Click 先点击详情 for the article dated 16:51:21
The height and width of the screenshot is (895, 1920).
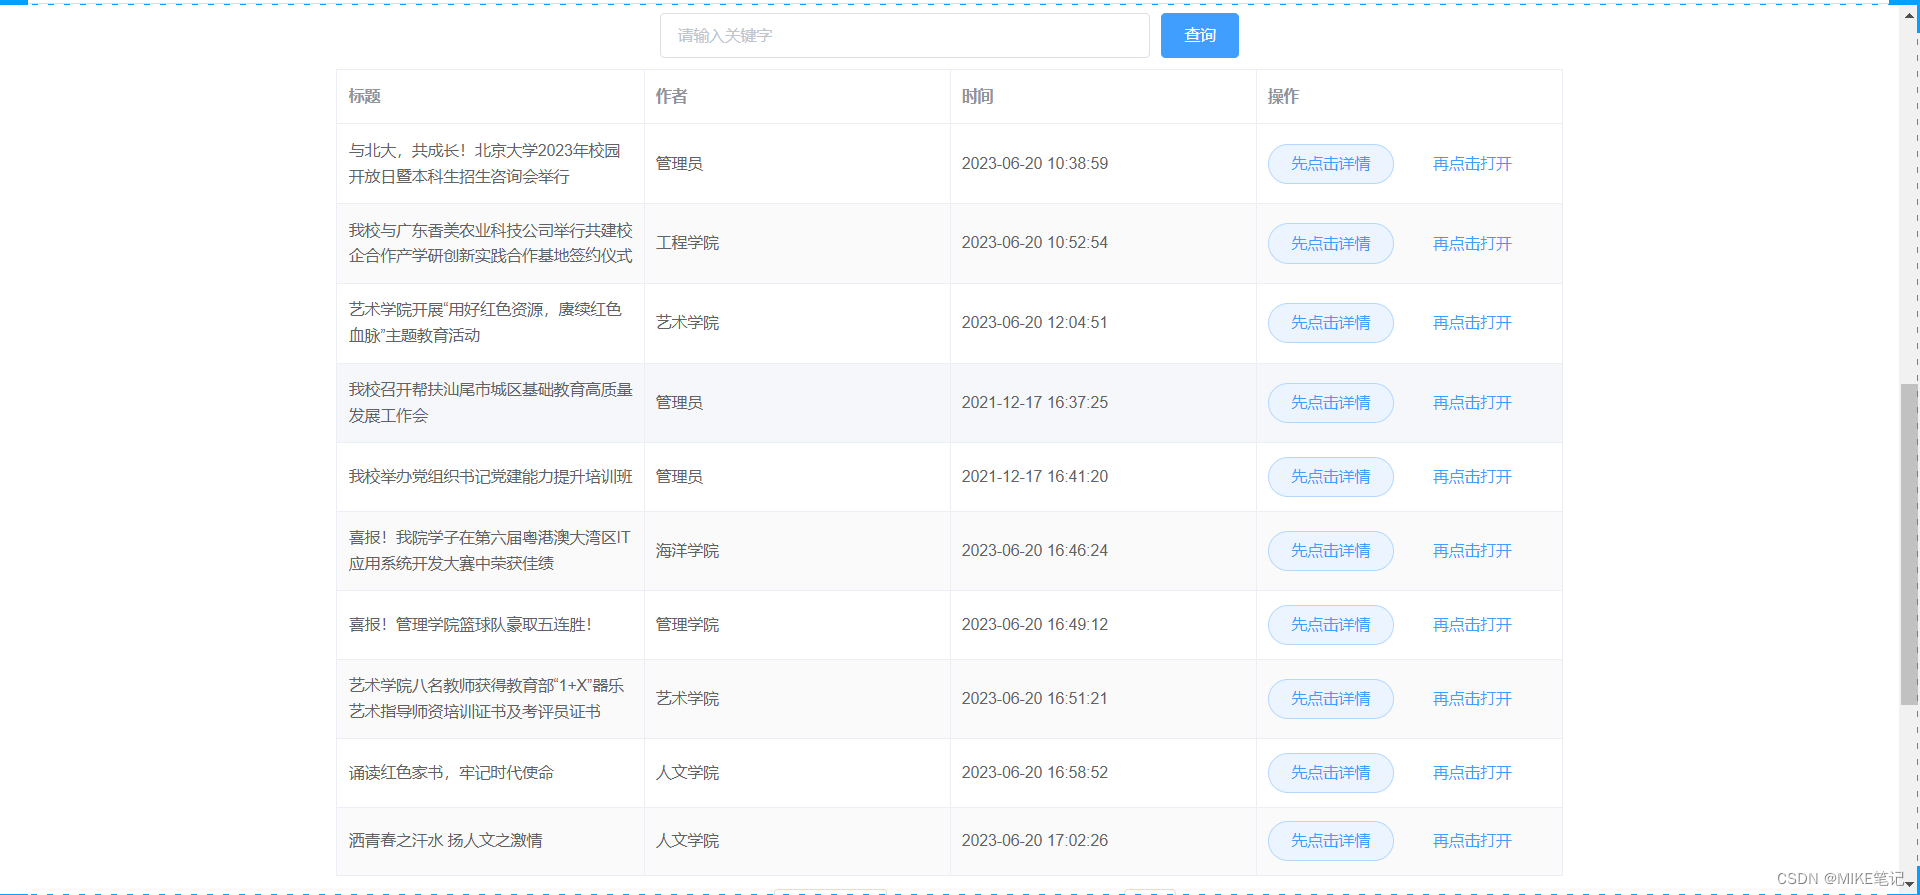tap(1330, 698)
